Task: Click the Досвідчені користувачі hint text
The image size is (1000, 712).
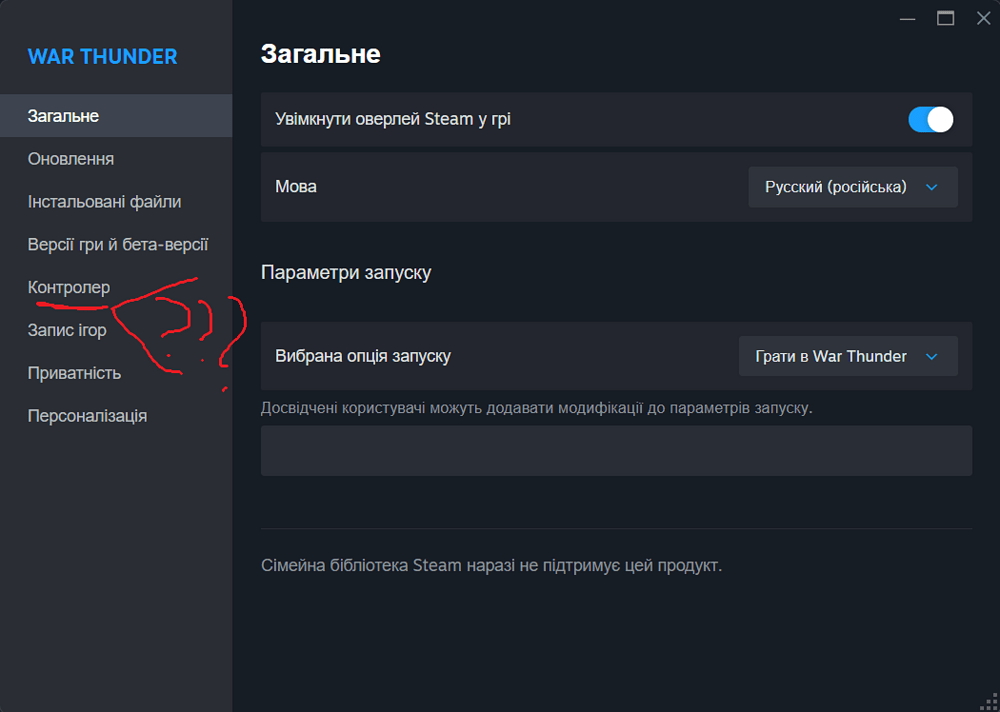Action: click(537, 408)
